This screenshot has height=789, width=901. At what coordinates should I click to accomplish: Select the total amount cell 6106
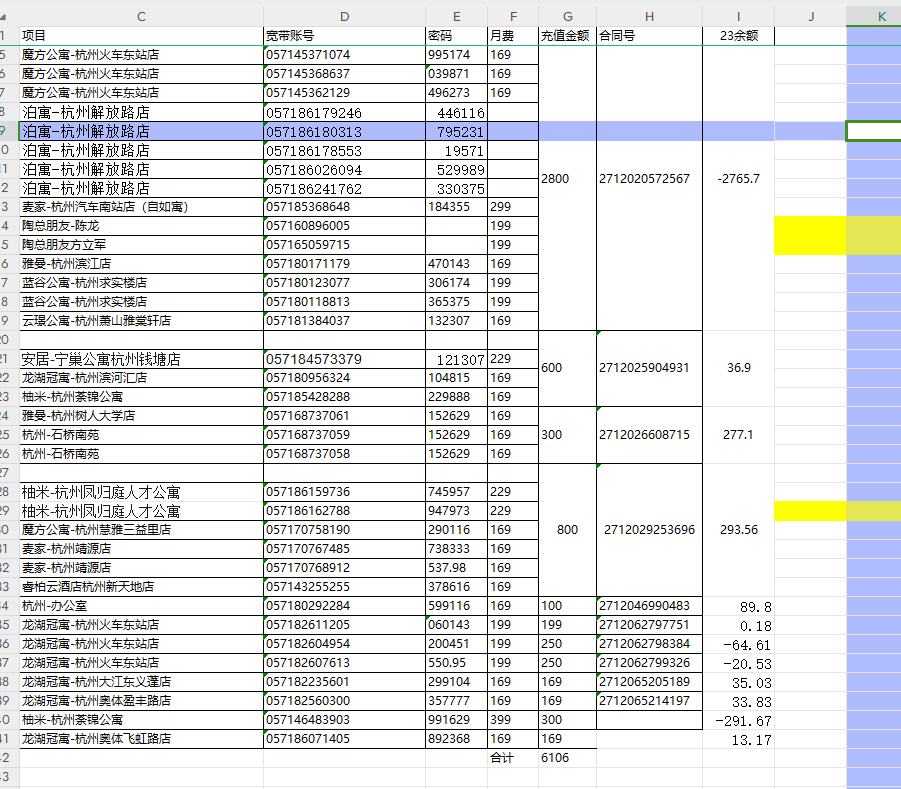tap(567, 758)
